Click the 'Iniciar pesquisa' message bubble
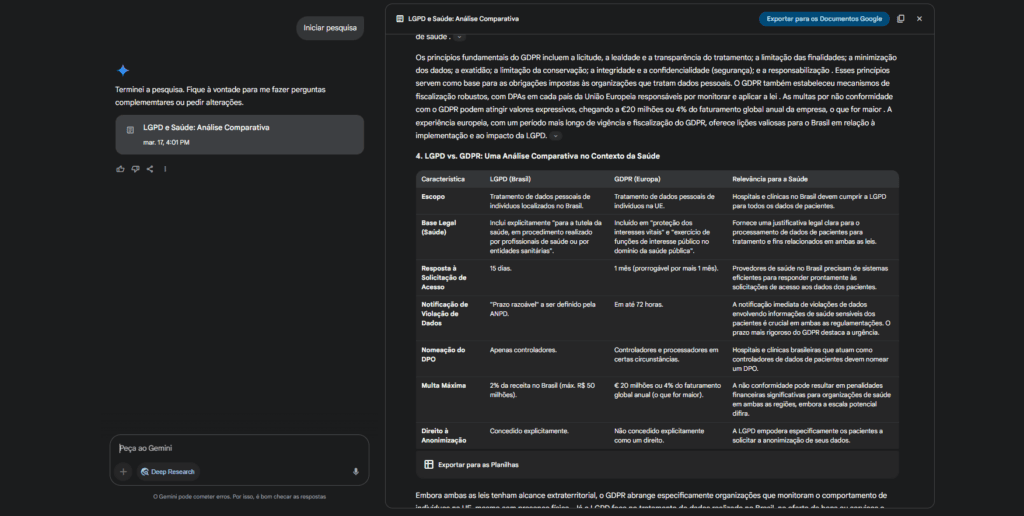 tap(330, 28)
